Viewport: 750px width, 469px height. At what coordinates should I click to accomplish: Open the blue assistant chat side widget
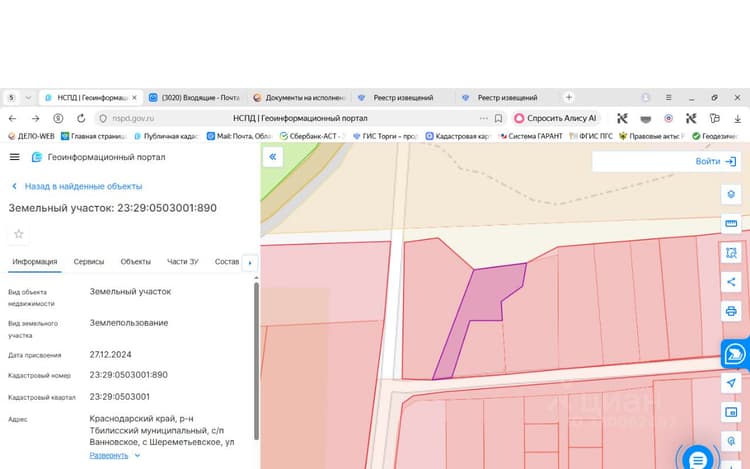[x=735, y=354]
